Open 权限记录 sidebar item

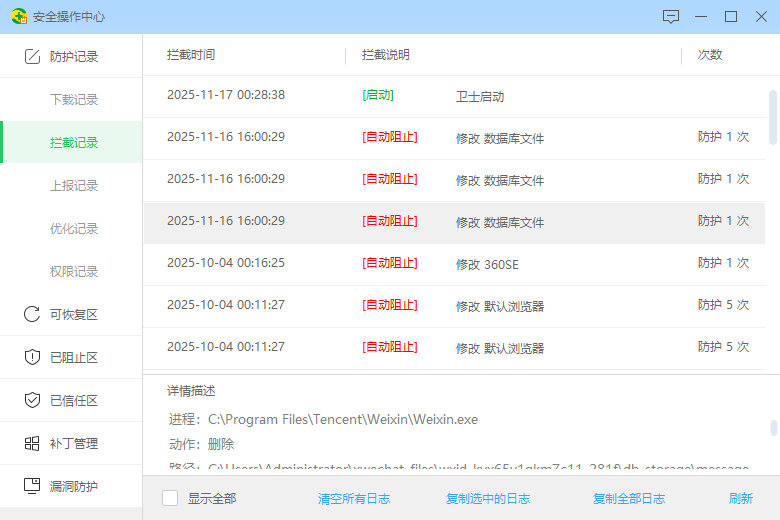pos(74,271)
